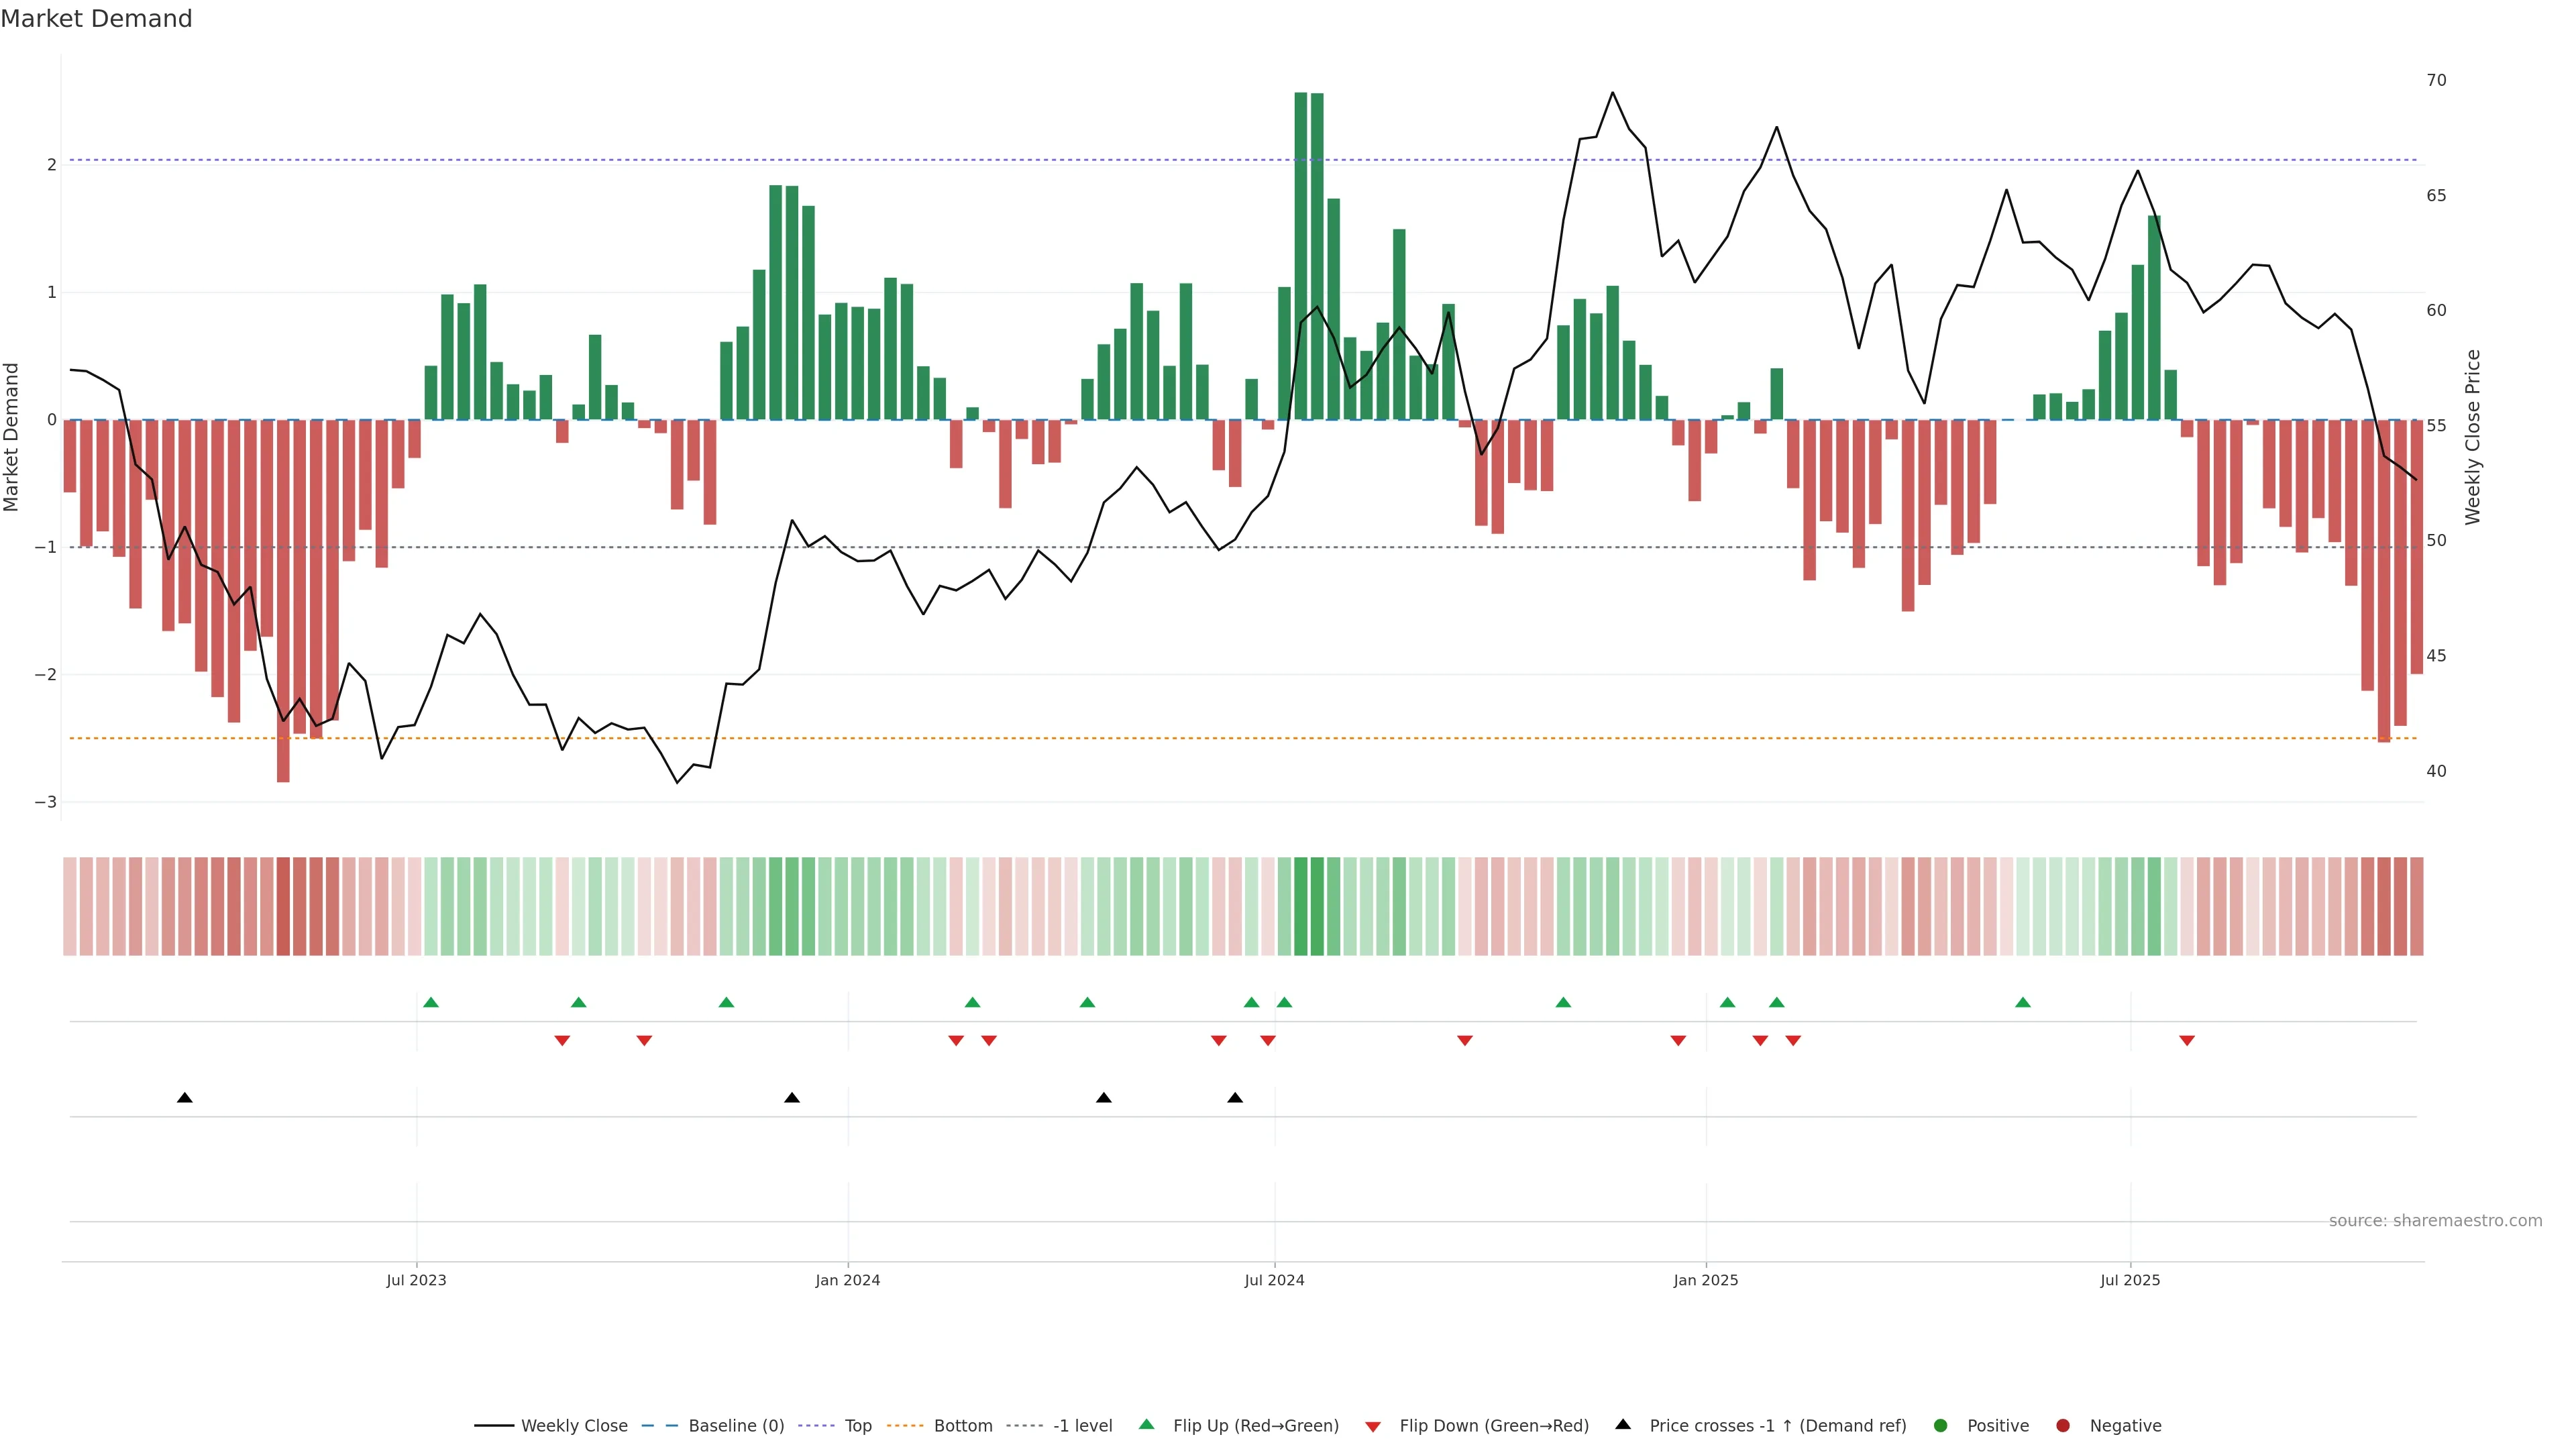2576x1449 pixels.
Task: Click the tallest green bar at Jul 2024
Action: 1301,256
